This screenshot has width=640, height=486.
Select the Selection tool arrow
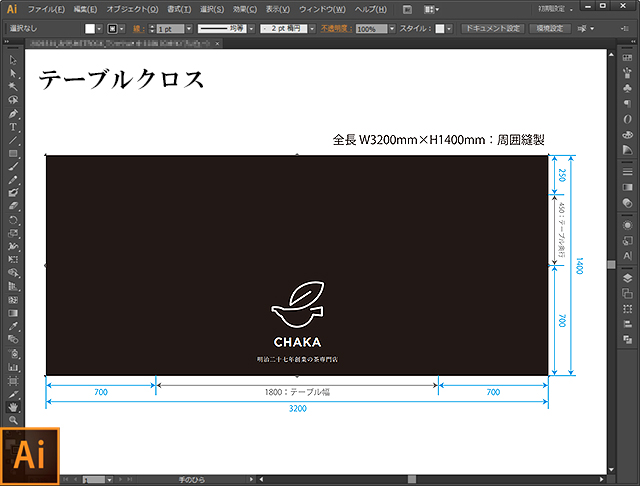(13, 61)
